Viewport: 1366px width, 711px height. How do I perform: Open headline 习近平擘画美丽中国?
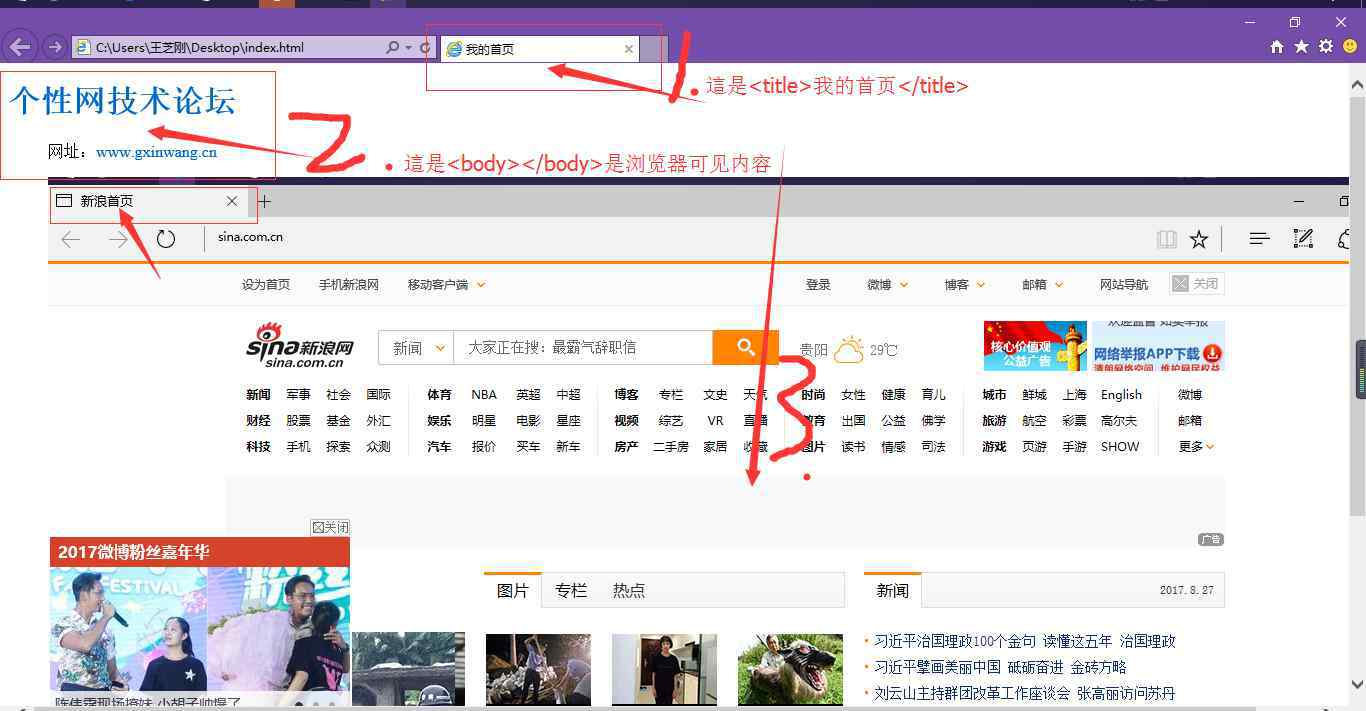coord(937,667)
